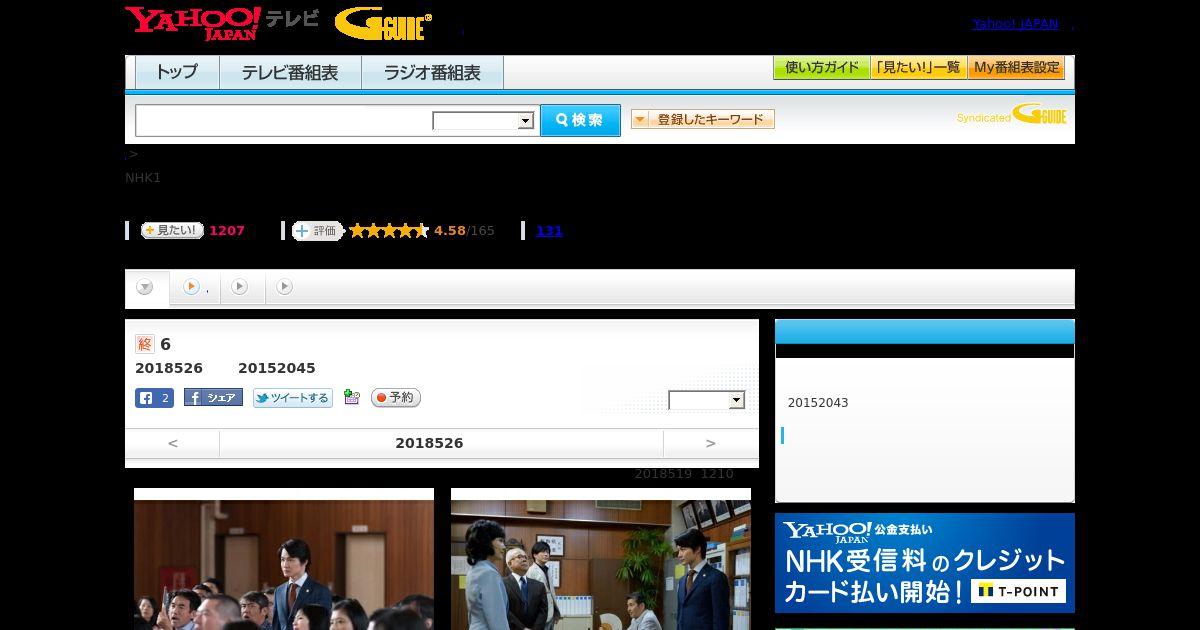1200x630 pixels.
Task: Click the 見たい! plus button
Action: pyautogui.click(x=172, y=230)
